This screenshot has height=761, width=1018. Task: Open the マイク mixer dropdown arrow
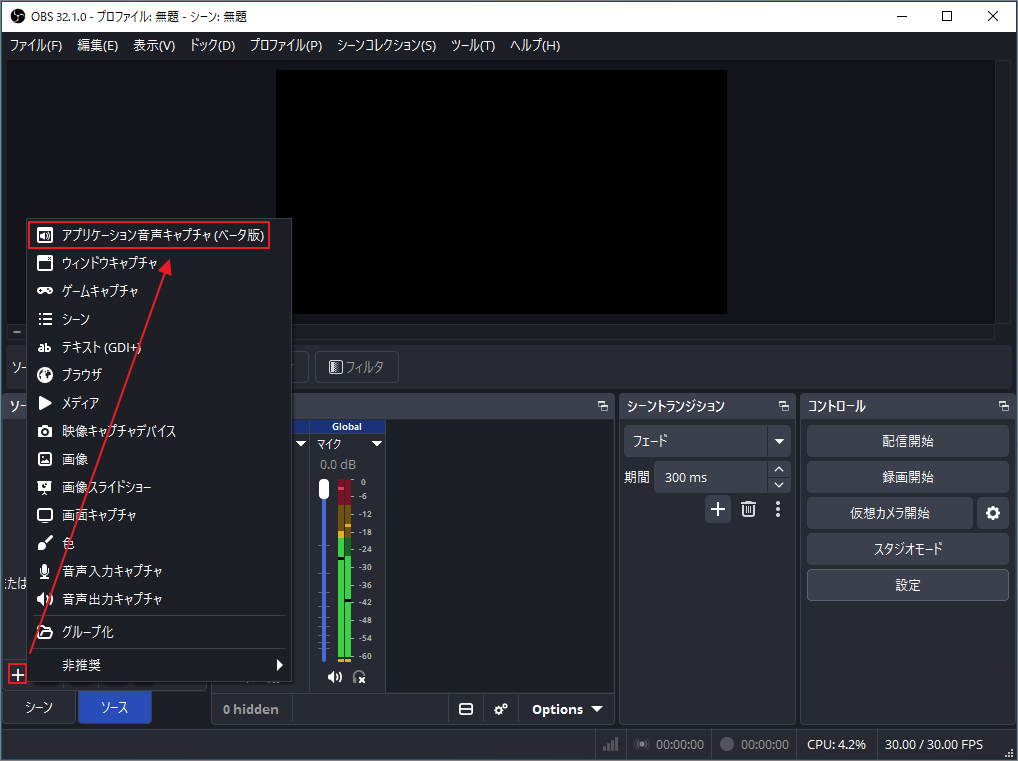[x=377, y=443]
